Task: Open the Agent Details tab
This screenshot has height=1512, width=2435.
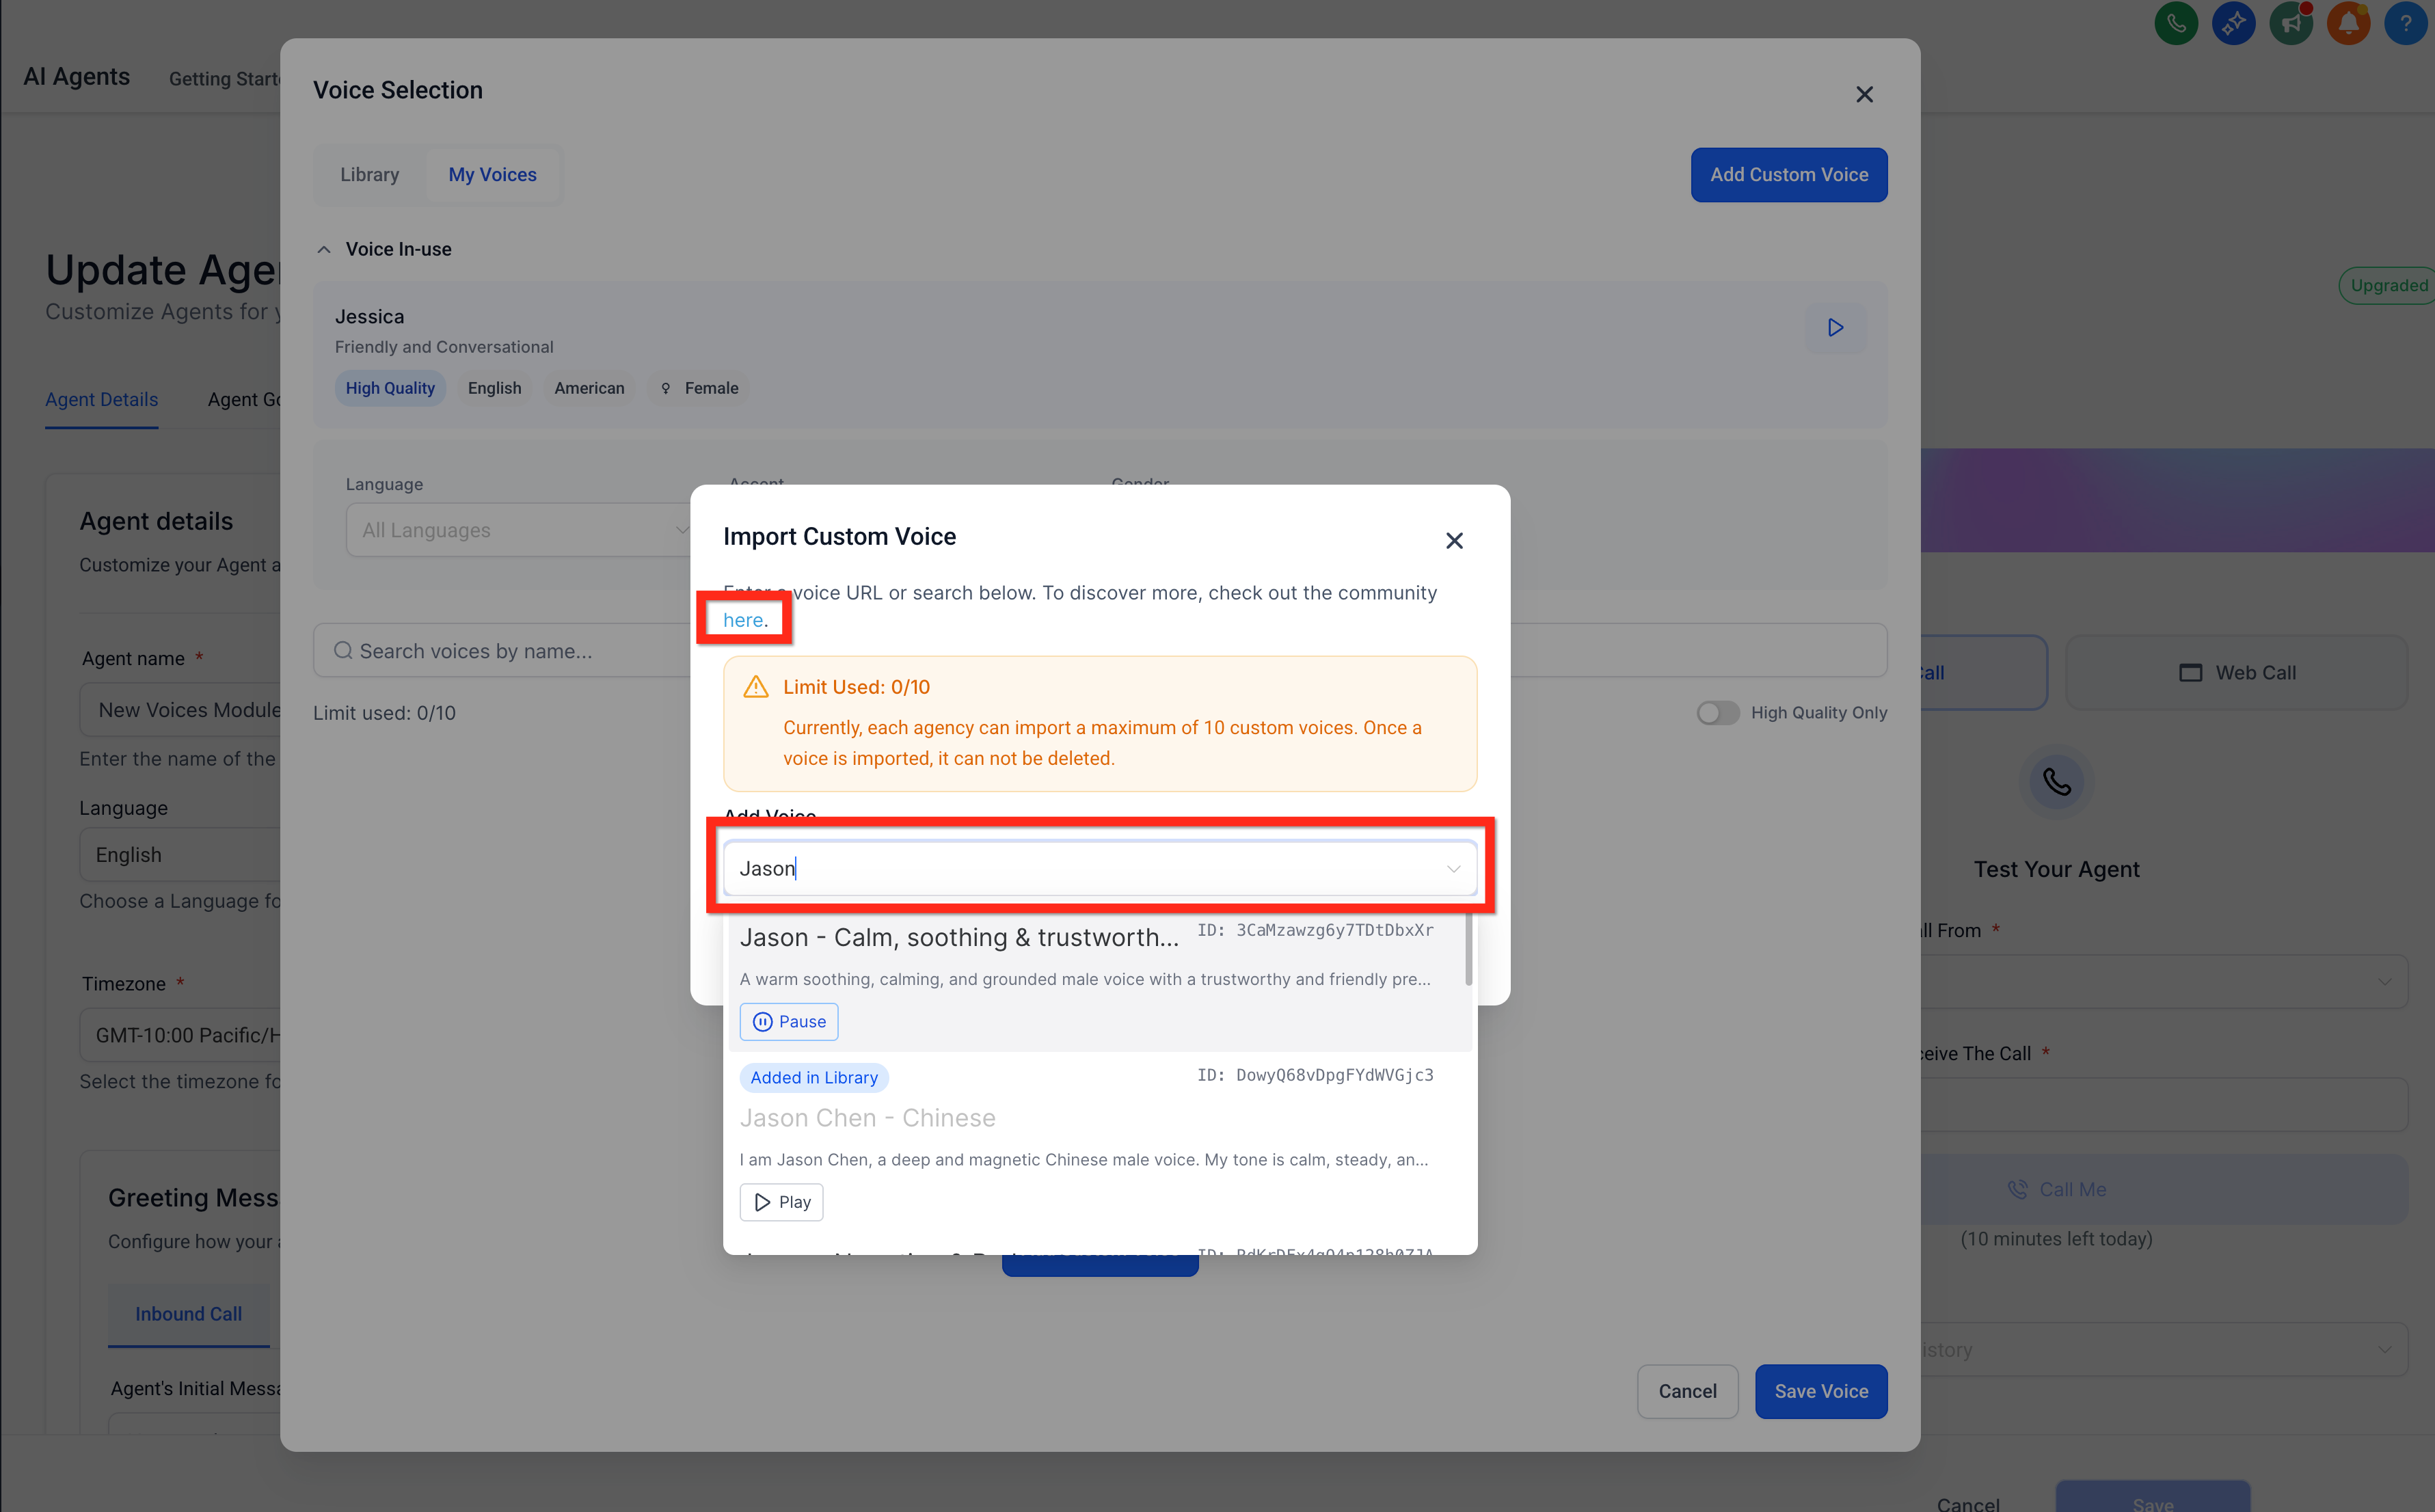Action: click(x=101, y=399)
